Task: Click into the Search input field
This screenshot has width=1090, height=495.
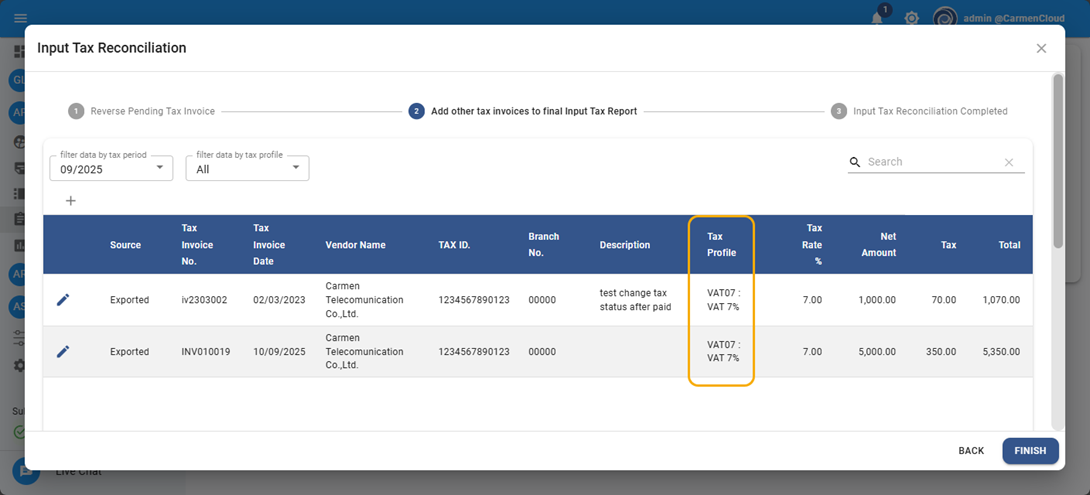Action: coord(930,162)
